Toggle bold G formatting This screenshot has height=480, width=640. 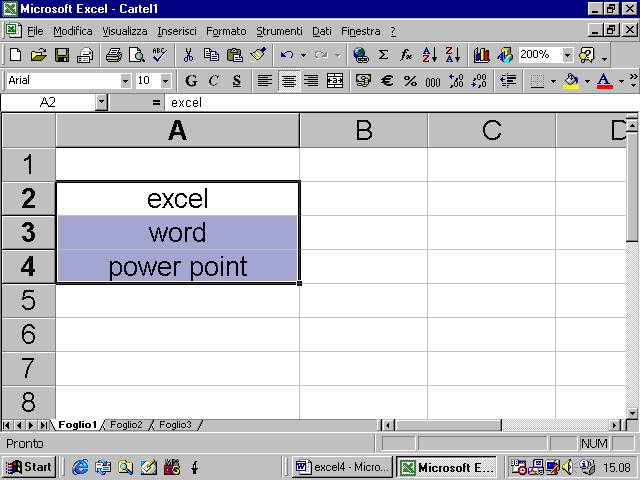click(191, 81)
